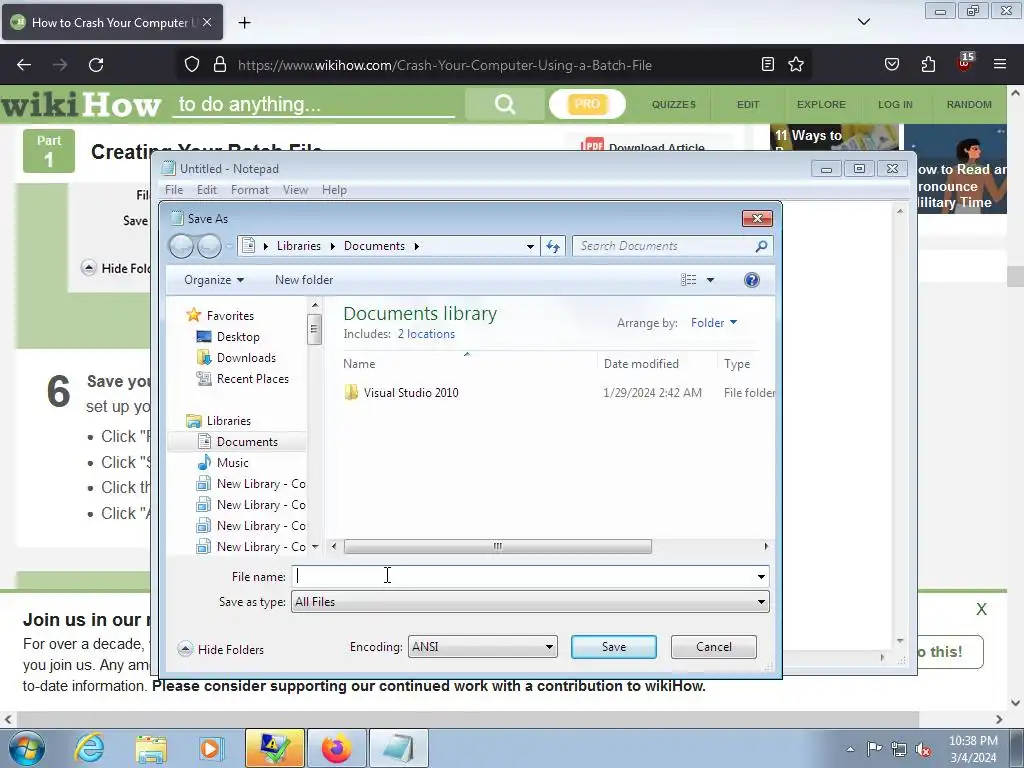Screen dimensions: 1024x768
Task: Click the file list horizontal scrollbar thumb
Action: [x=498, y=547]
